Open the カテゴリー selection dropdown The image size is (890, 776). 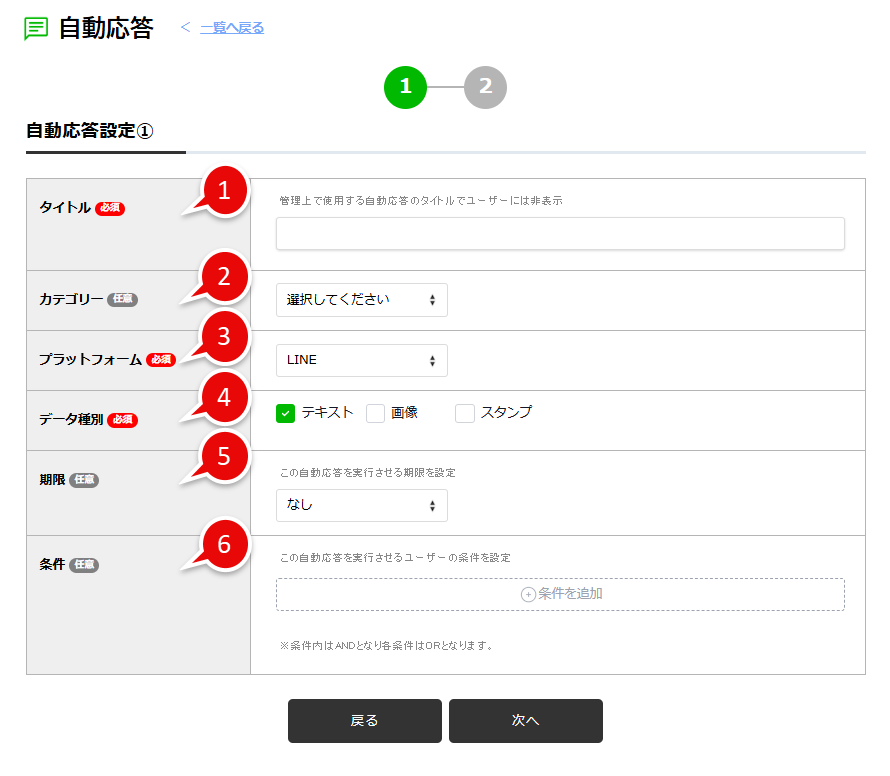click(361, 299)
